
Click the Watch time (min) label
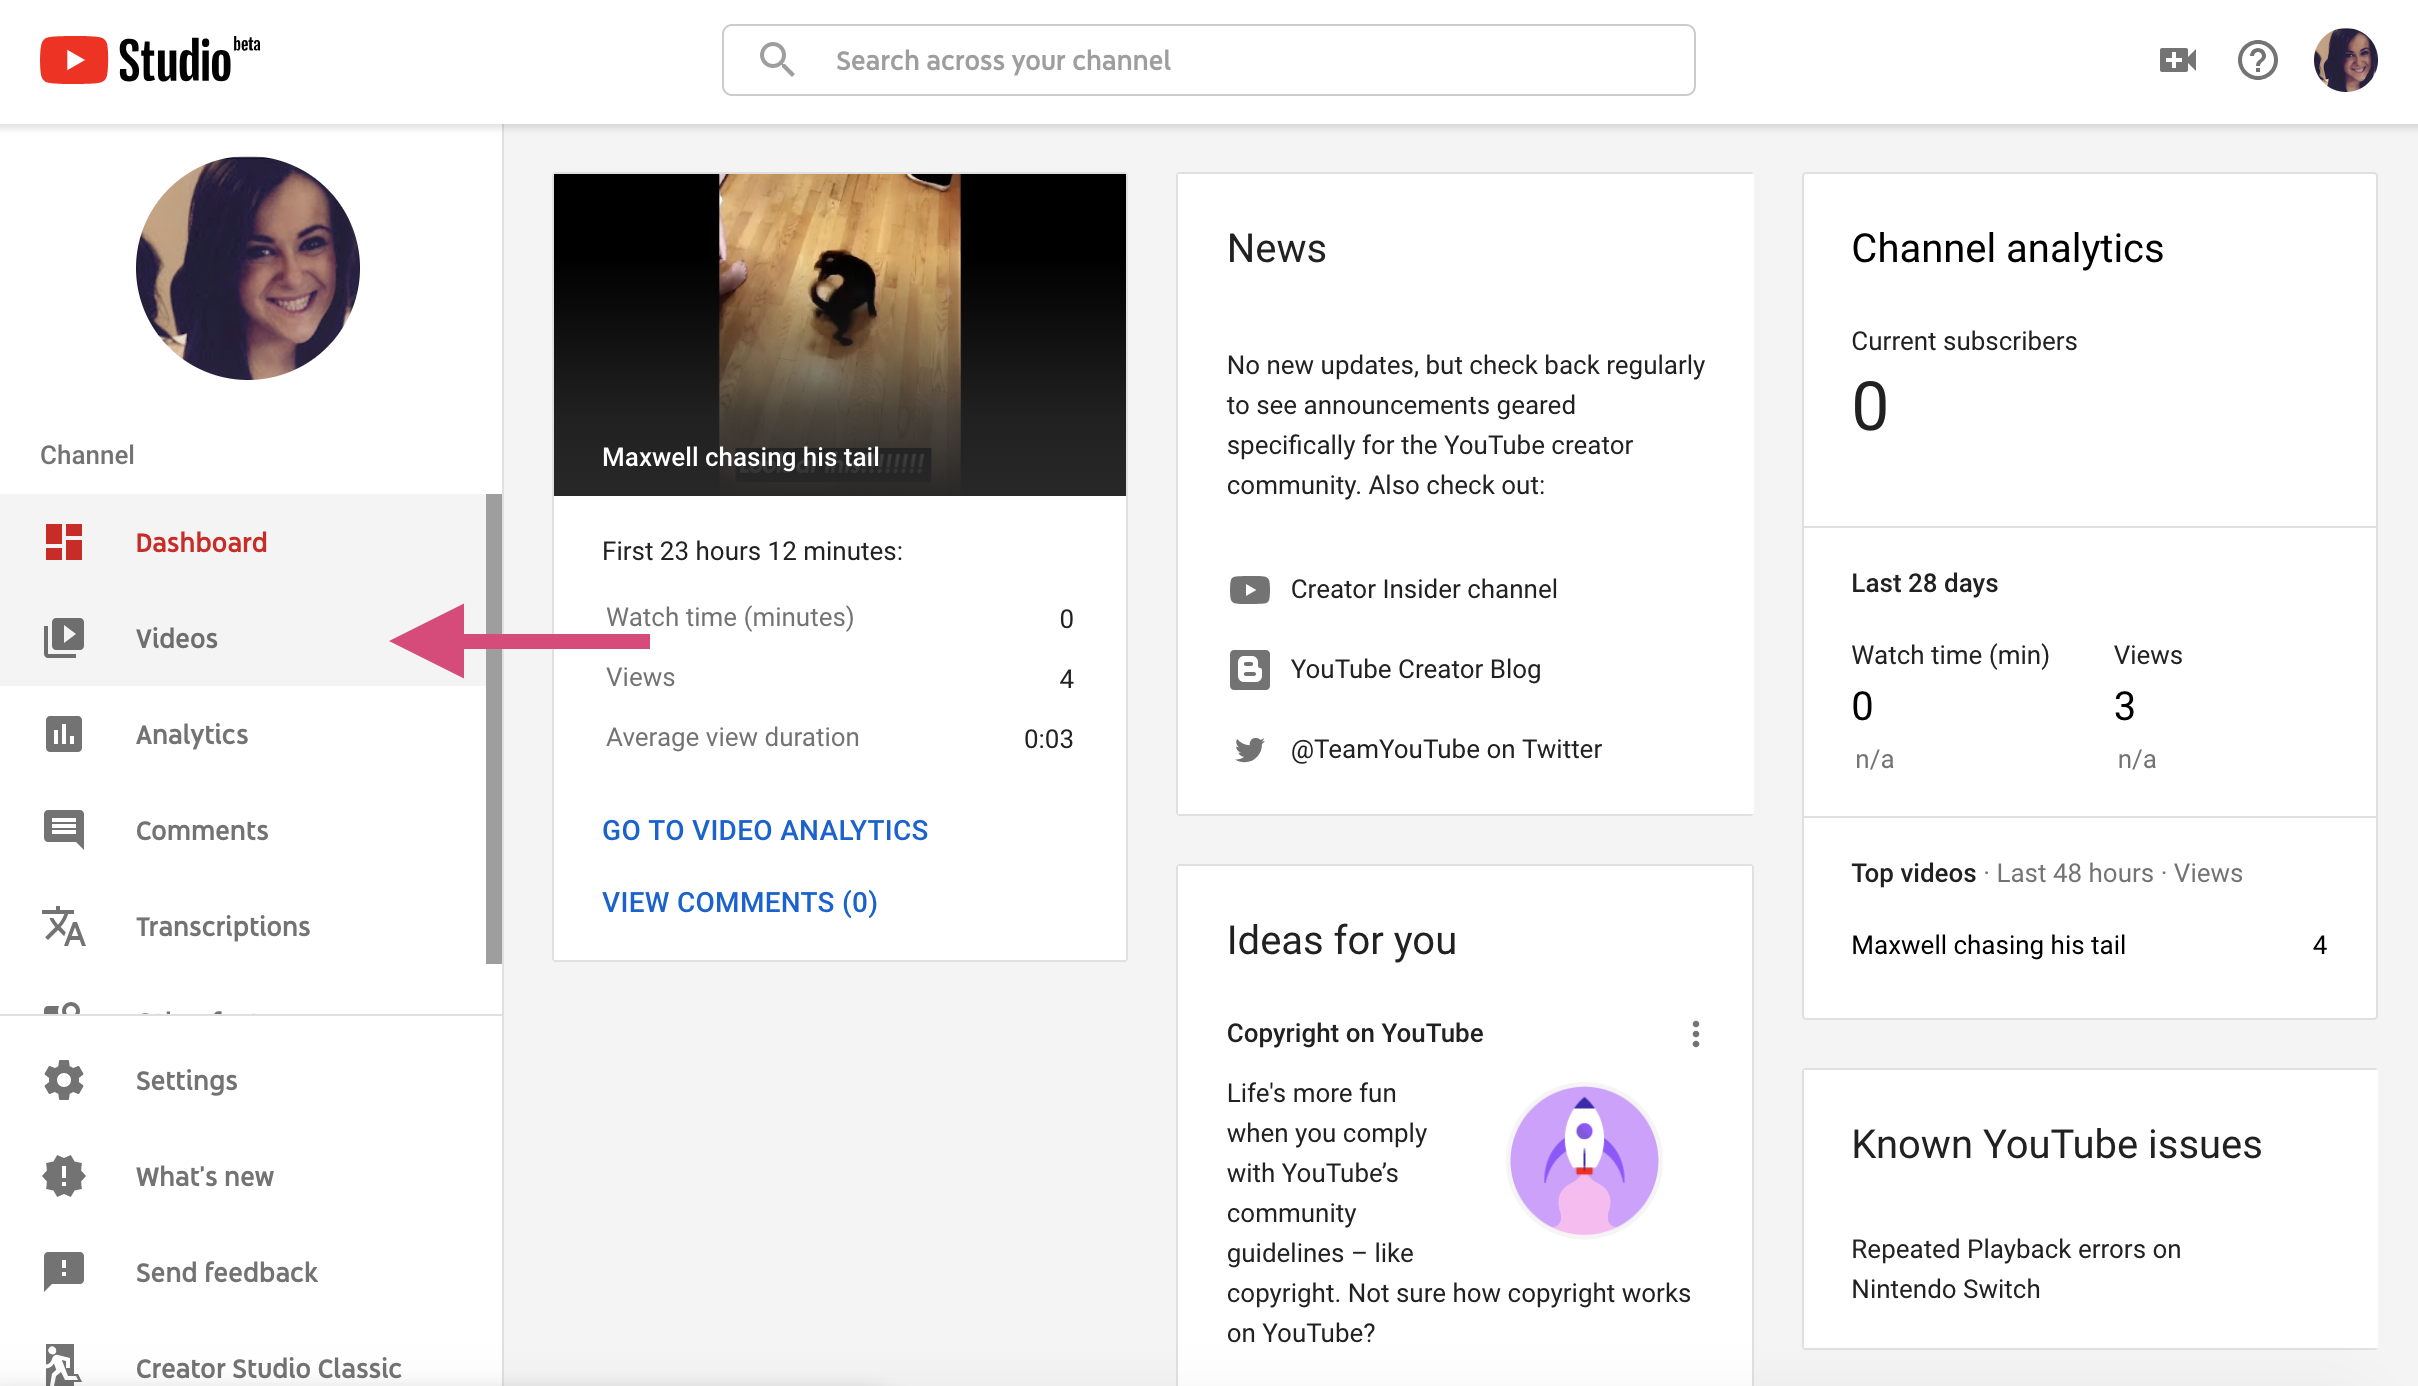[1950, 655]
